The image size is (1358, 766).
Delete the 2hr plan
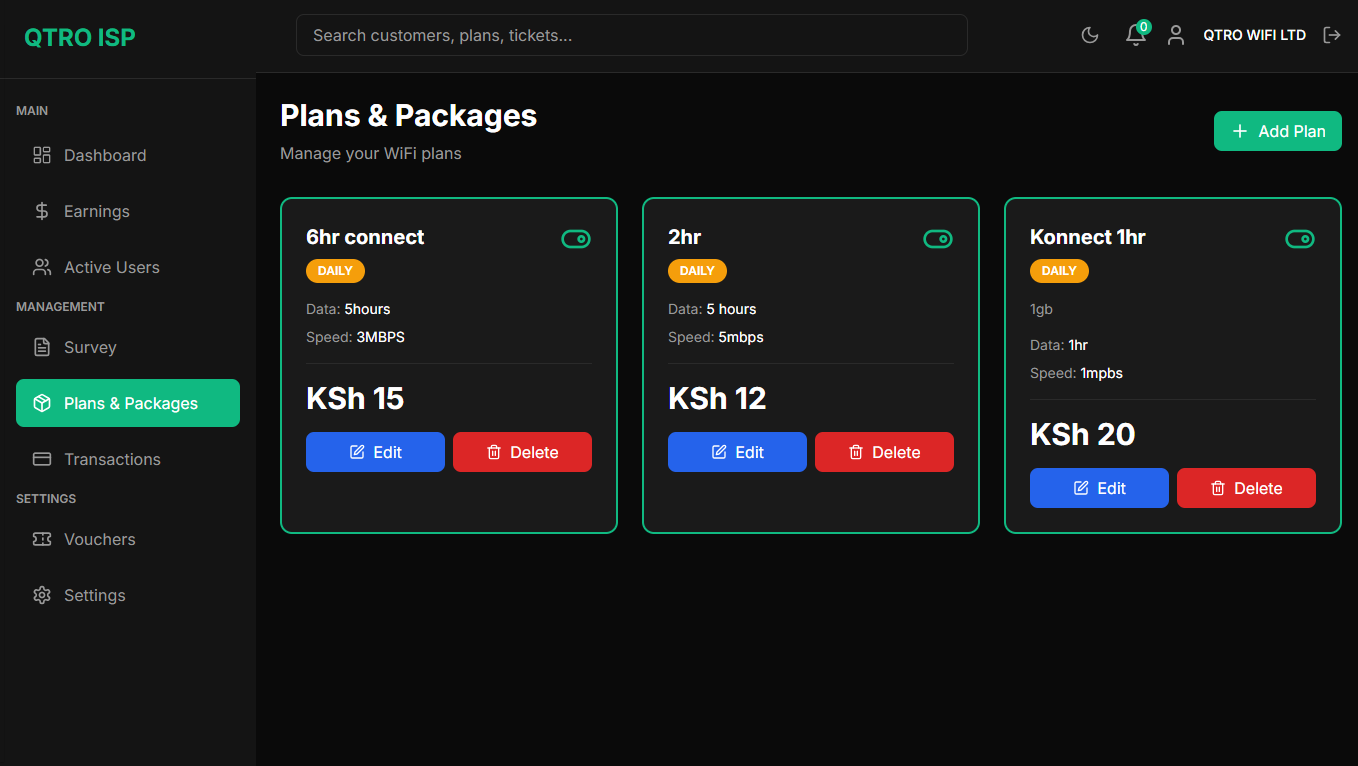(884, 452)
